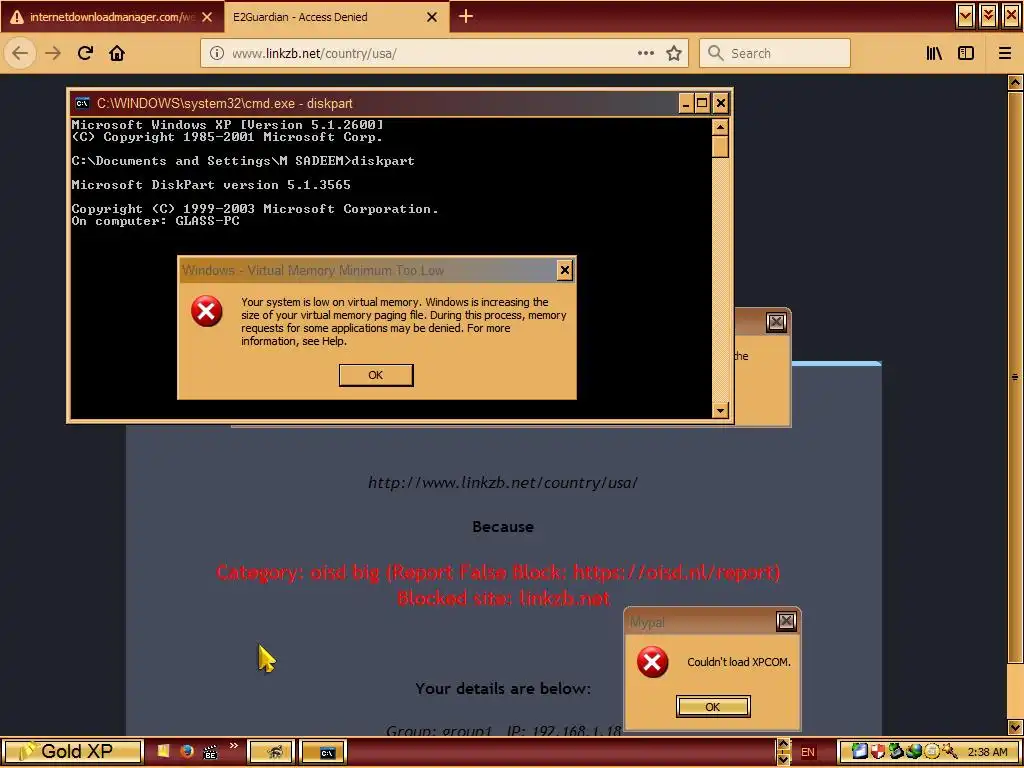Image resolution: width=1024 pixels, height=768 pixels.
Task: Close the Mypal error dialog
Action: click(x=786, y=621)
